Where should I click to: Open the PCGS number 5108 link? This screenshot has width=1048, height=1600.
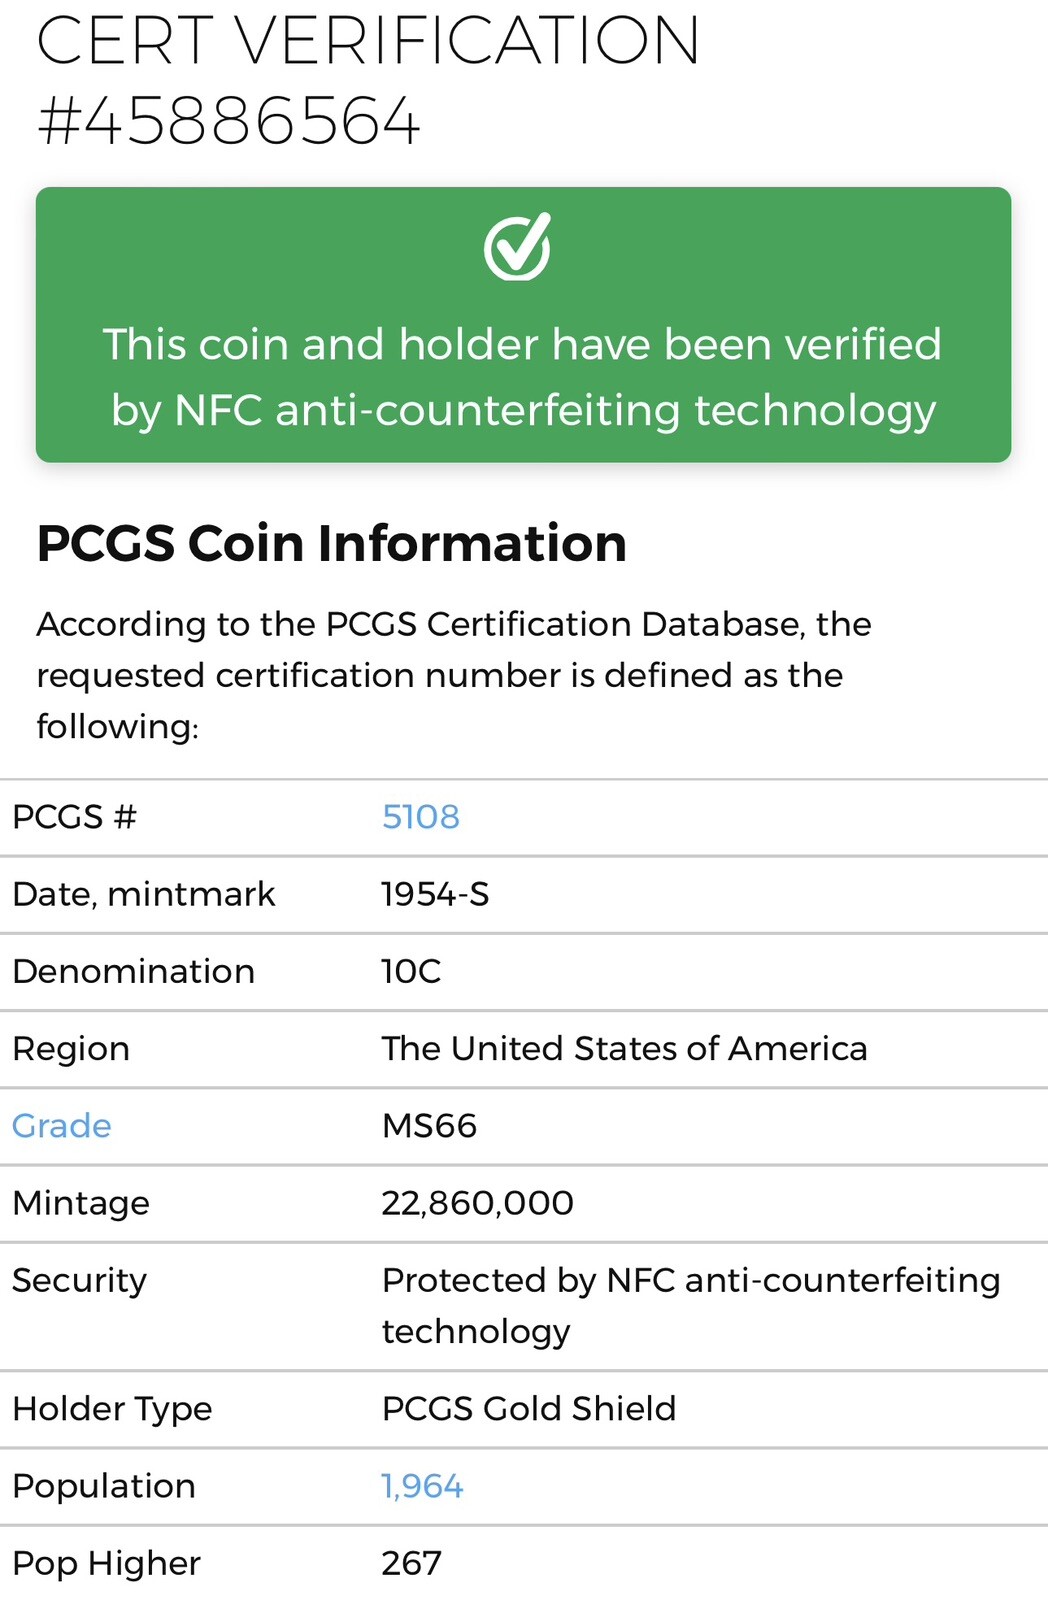pyautogui.click(x=421, y=817)
